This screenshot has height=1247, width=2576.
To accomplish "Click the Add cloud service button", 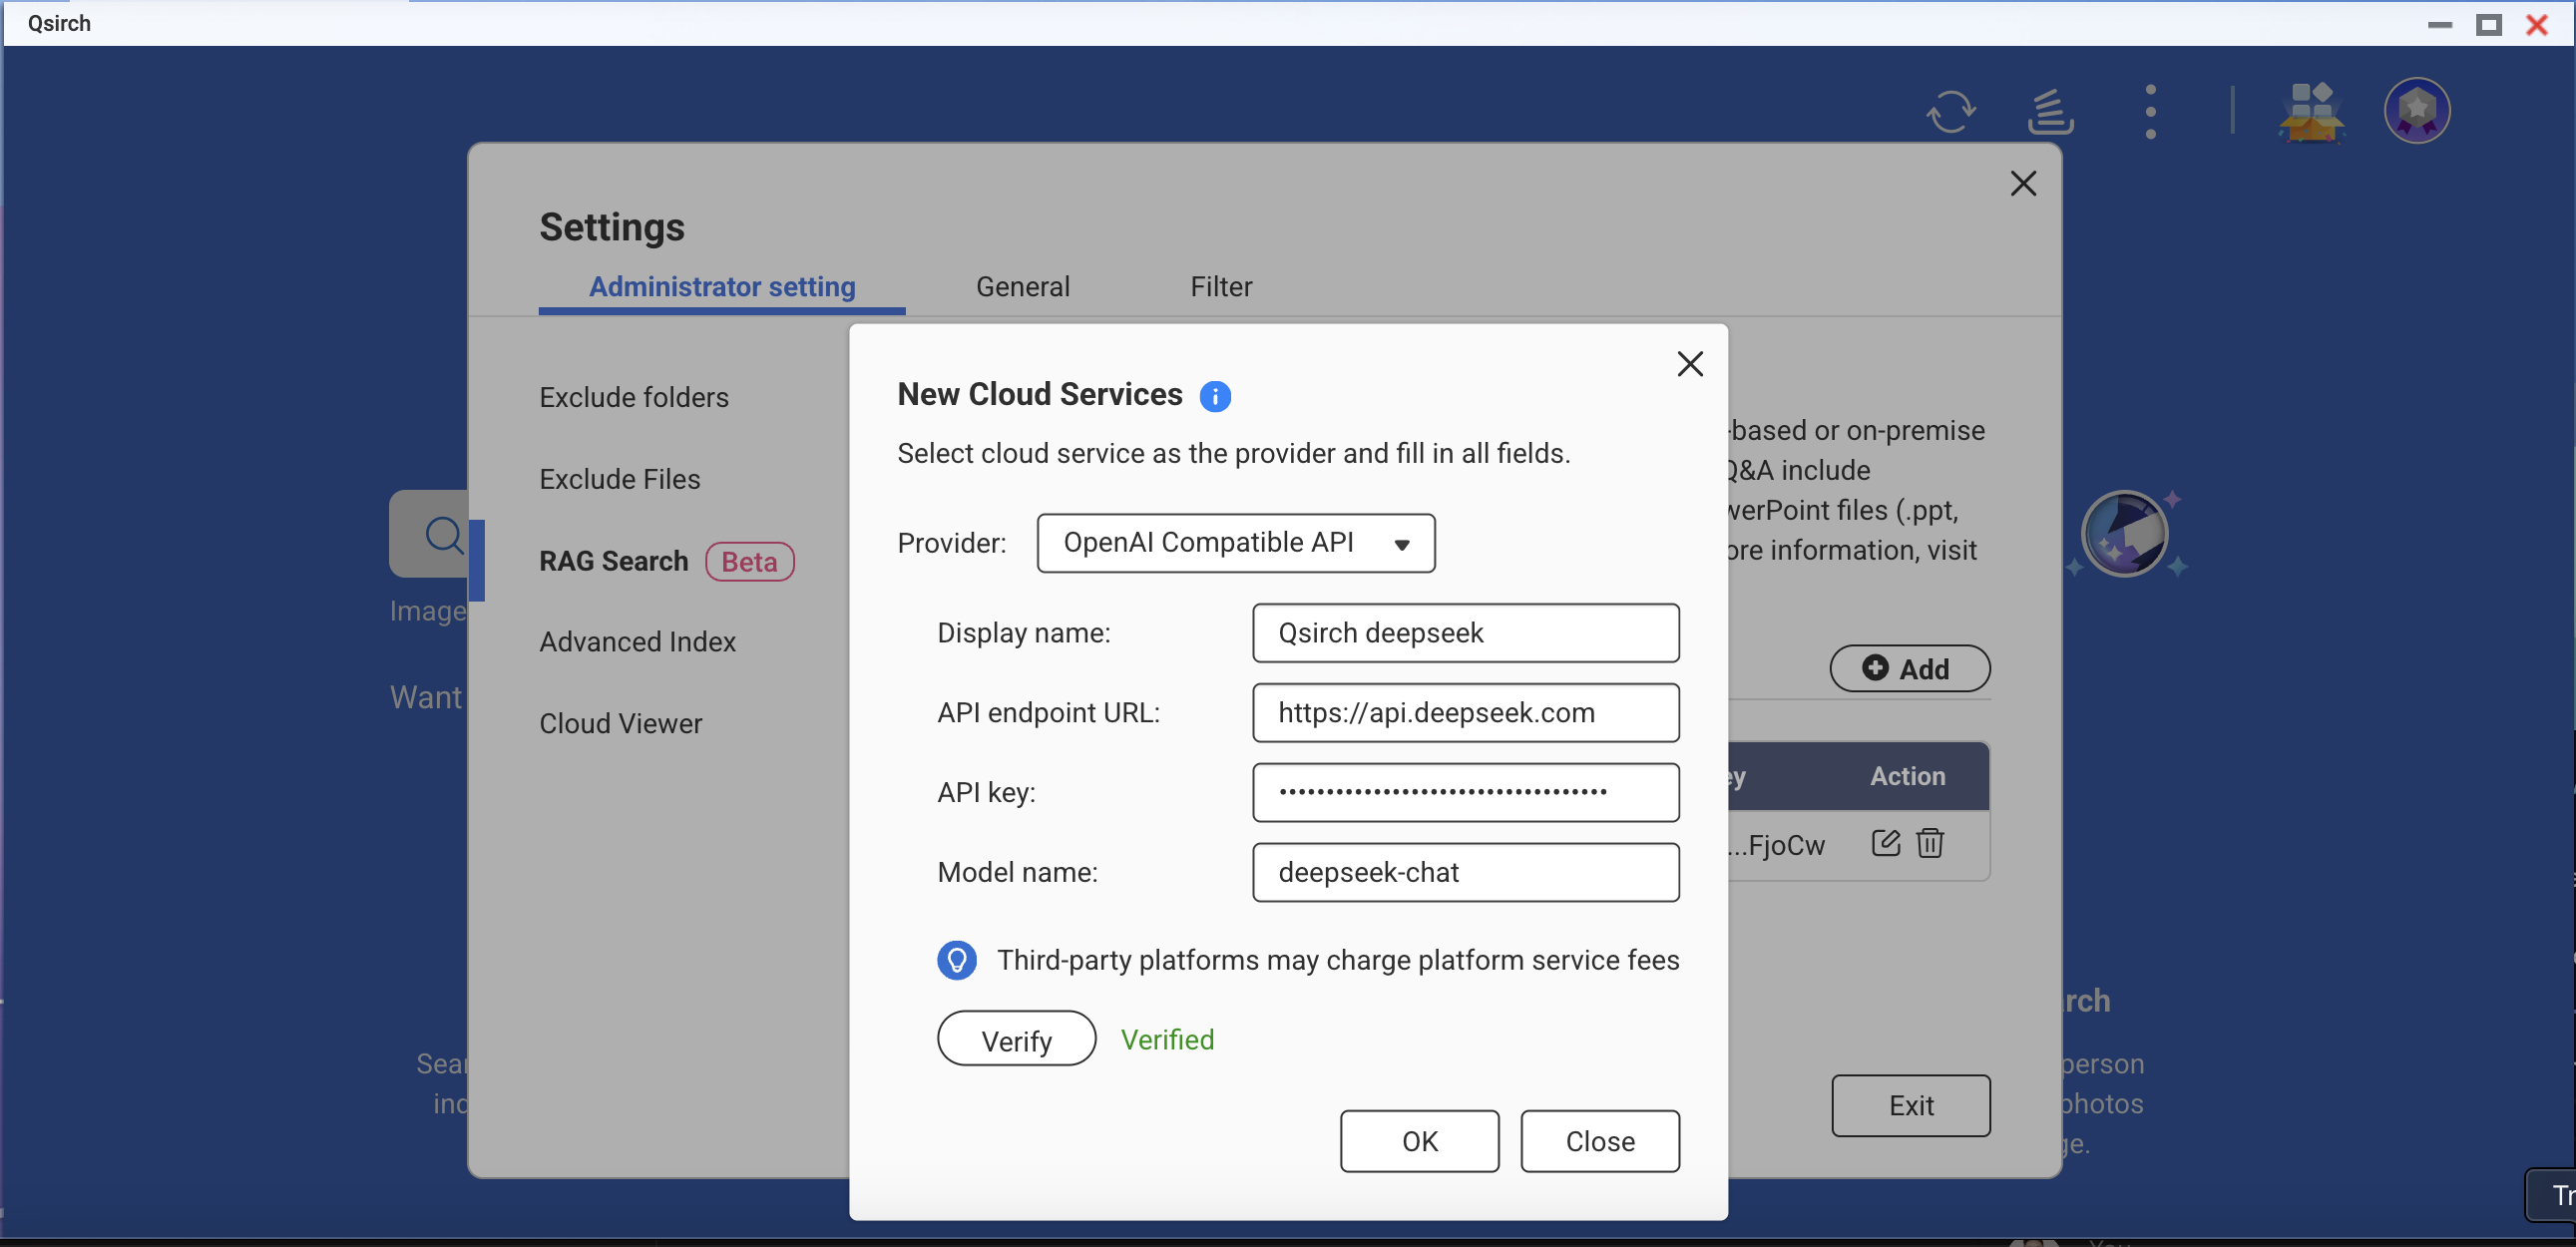I will coord(1908,668).
